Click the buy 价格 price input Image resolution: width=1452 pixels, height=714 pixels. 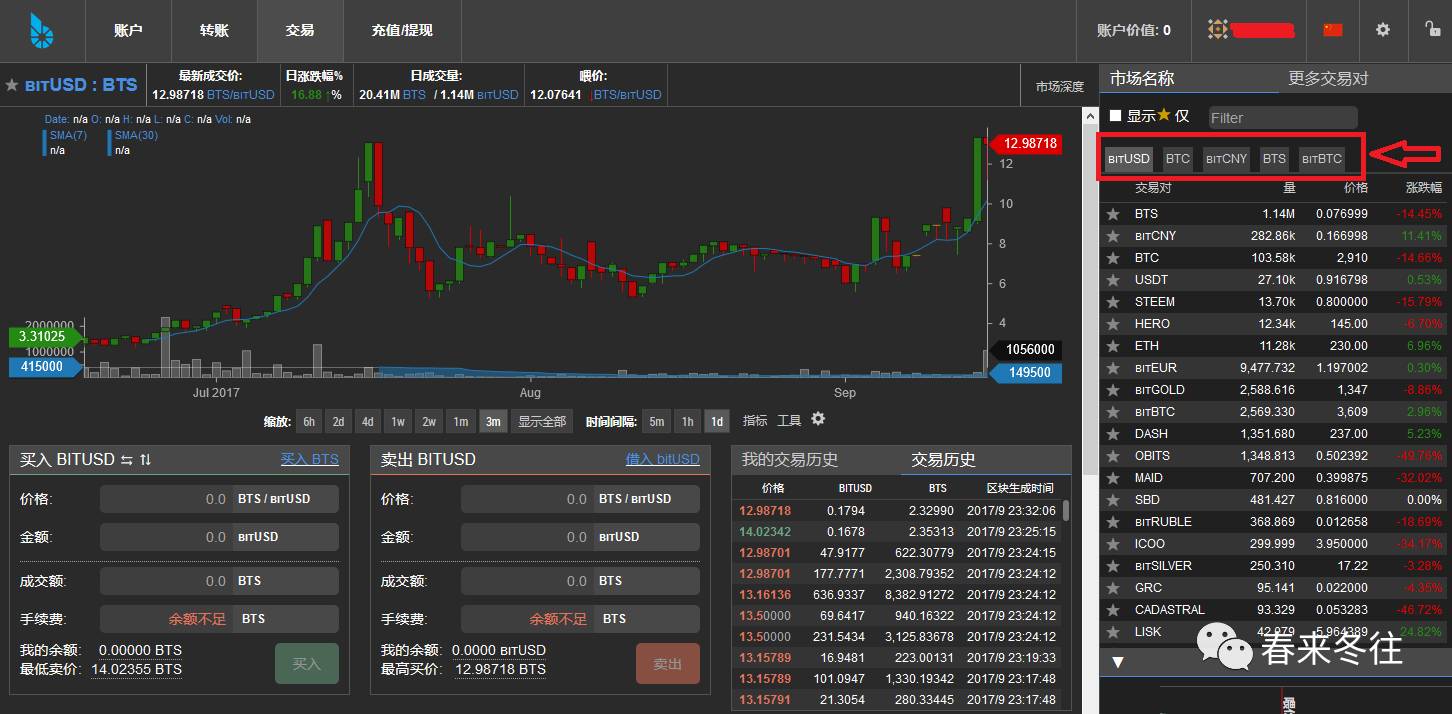[x=165, y=499]
